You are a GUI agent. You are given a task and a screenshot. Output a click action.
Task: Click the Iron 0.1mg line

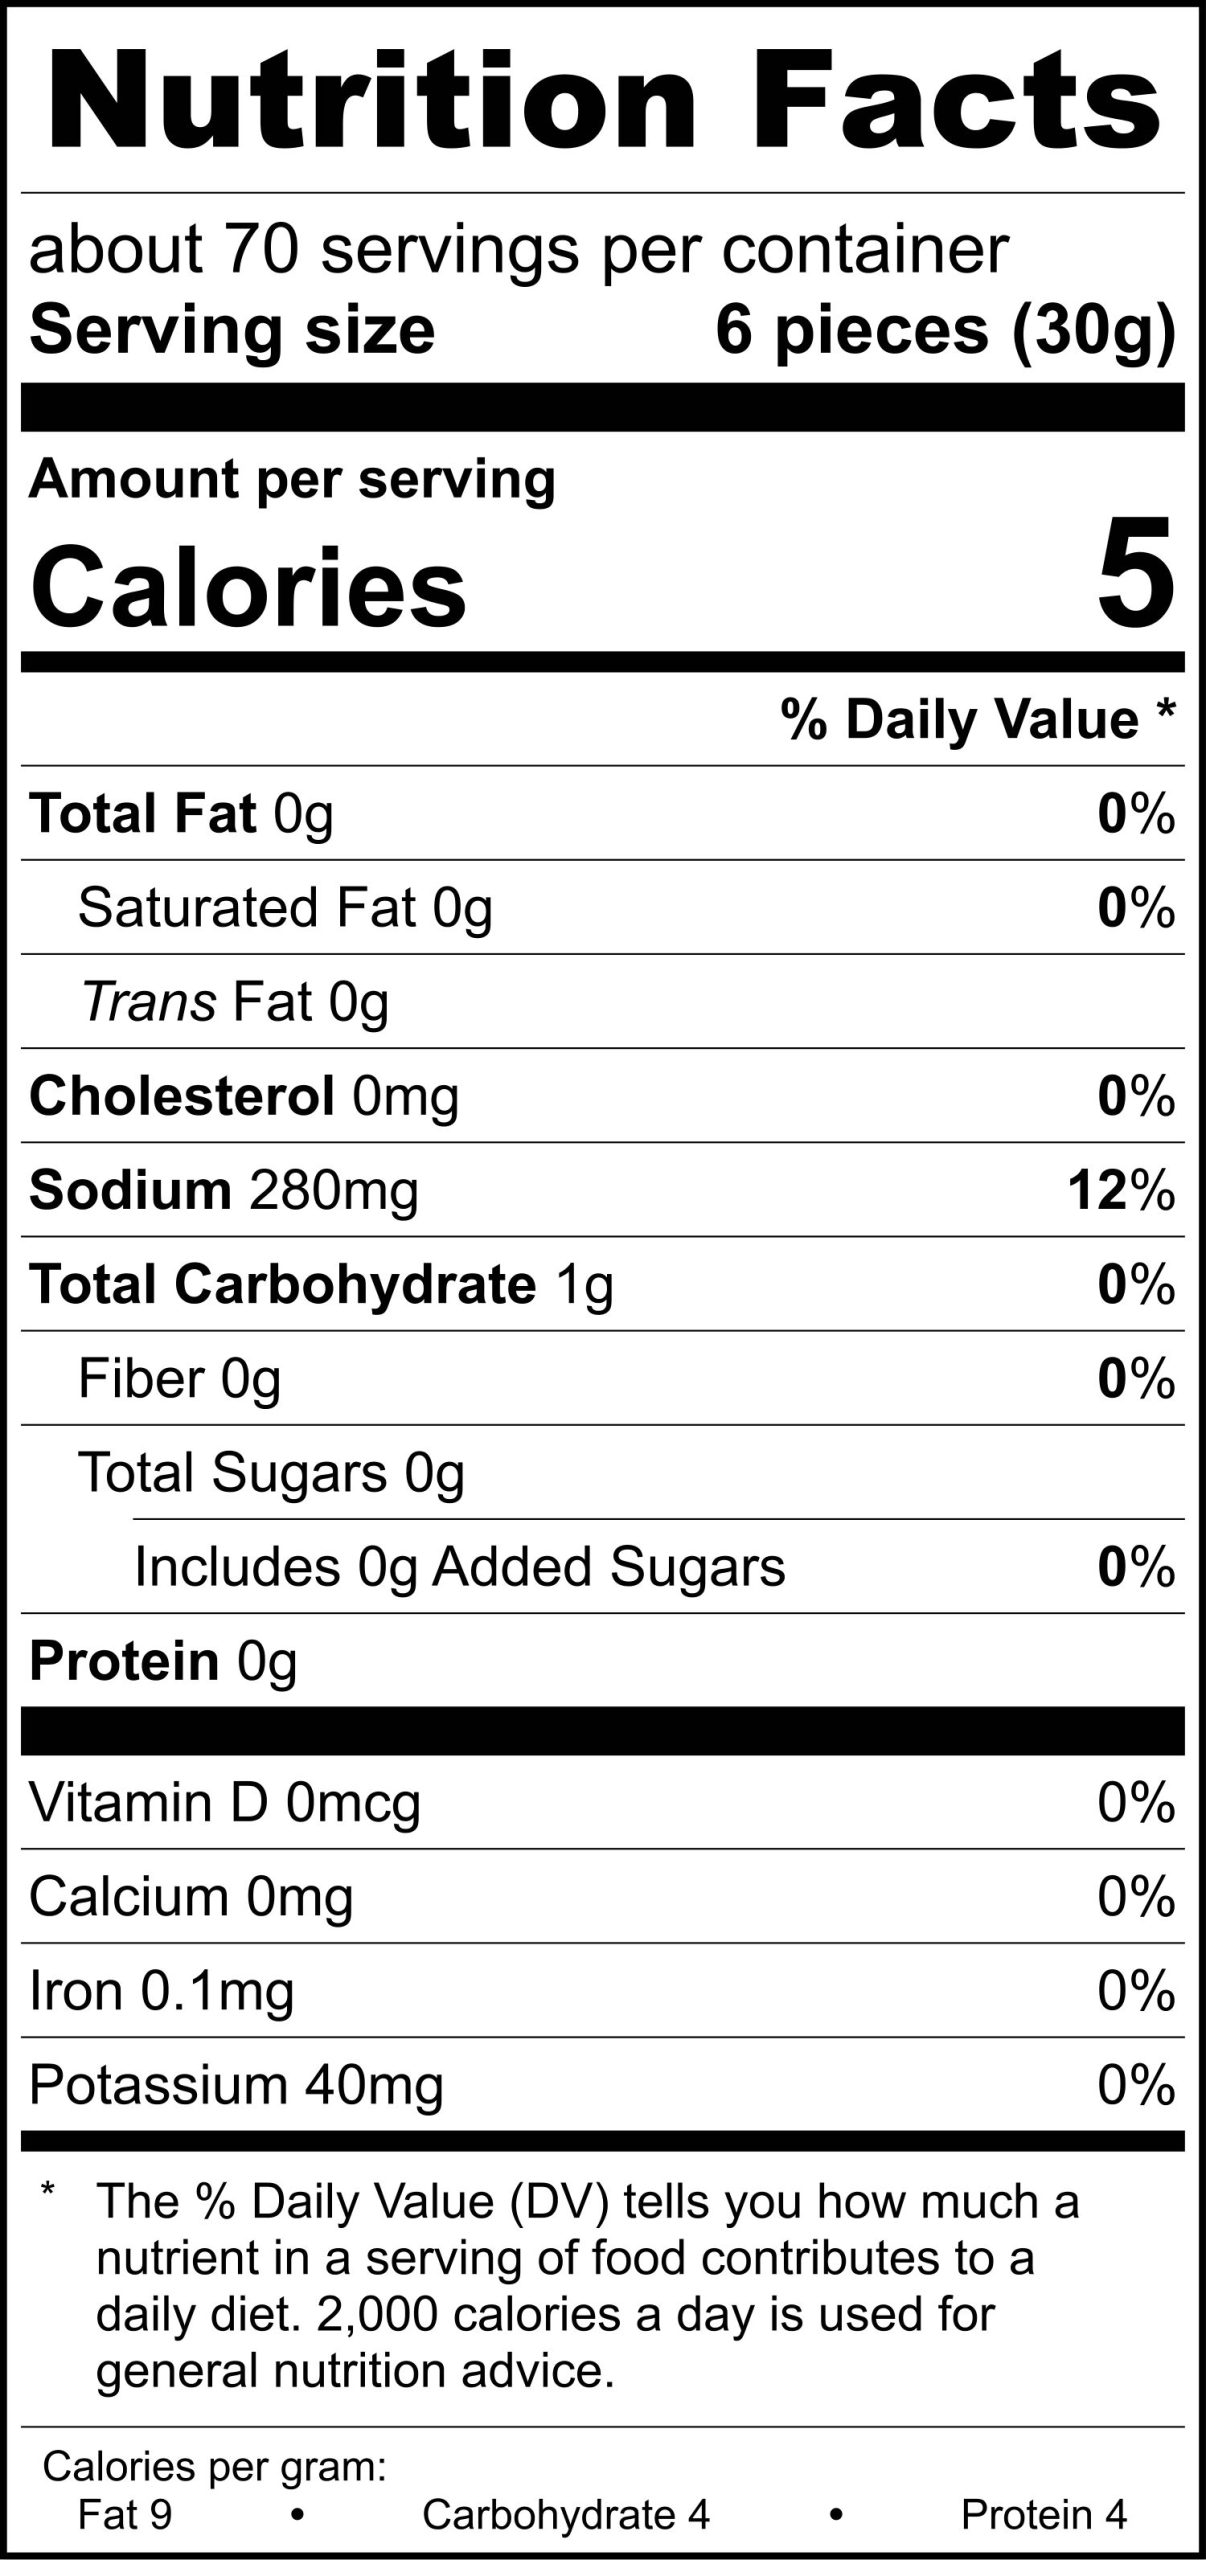coord(161,1990)
